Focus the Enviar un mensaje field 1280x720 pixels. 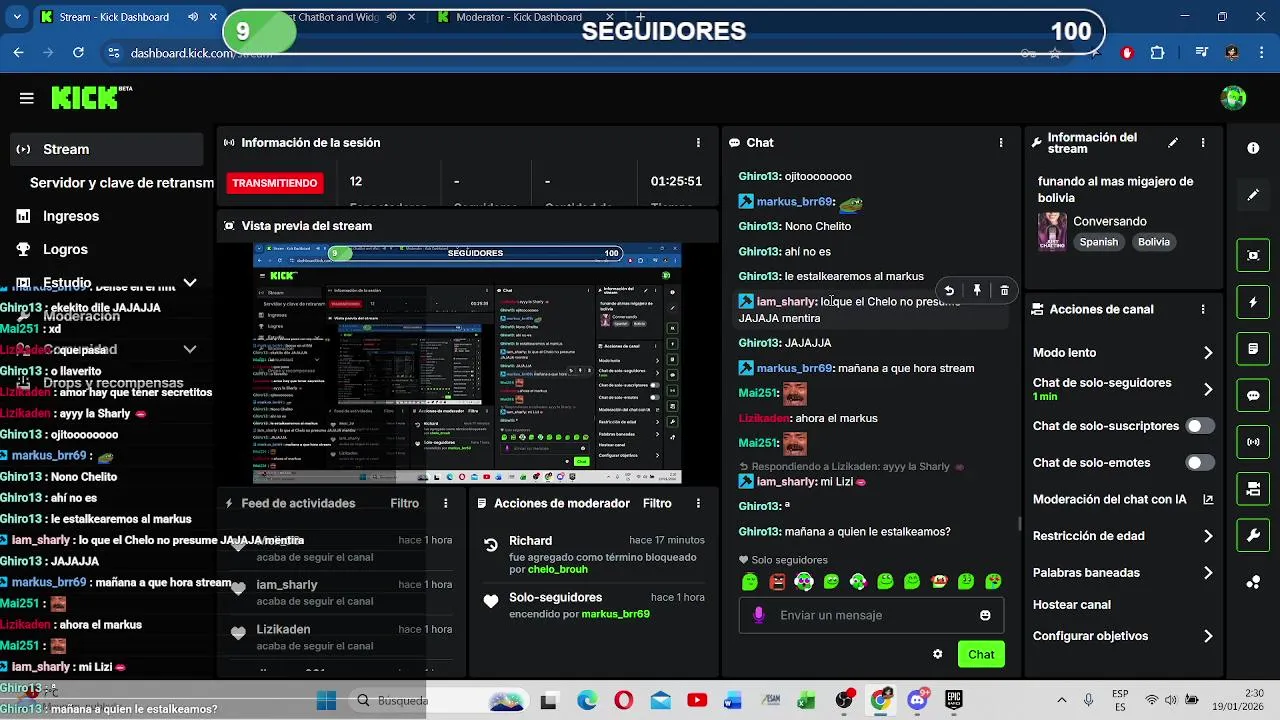pyautogui.click(x=870, y=615)
